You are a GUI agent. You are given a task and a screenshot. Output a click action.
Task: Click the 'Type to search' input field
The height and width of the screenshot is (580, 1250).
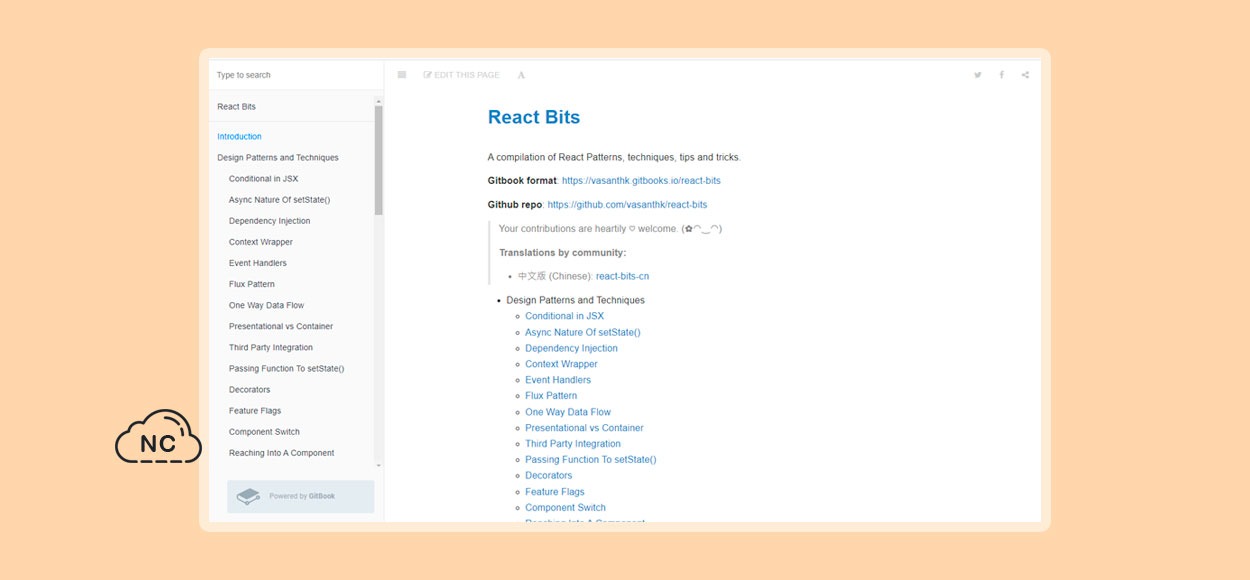296,75
